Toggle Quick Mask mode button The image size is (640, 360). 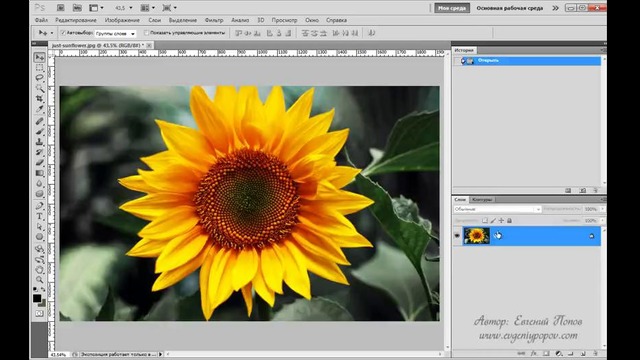pyautogui.click(x=39, y=313)
